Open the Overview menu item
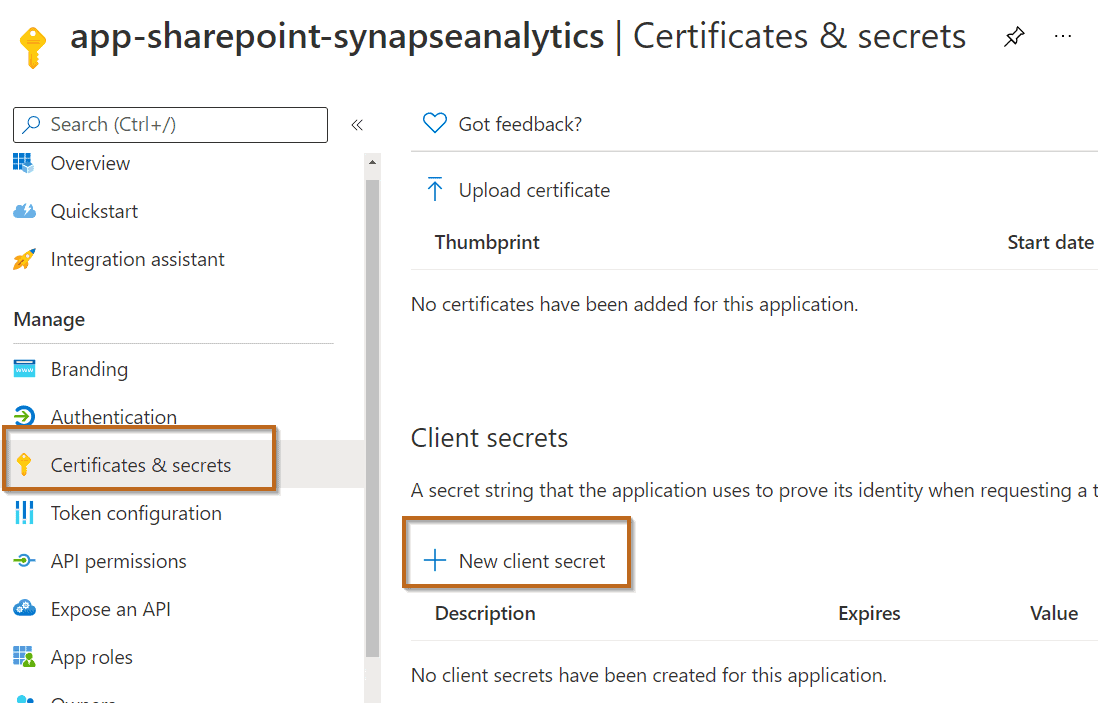Viewport: 1098px width, 703px height. (90, 163)
